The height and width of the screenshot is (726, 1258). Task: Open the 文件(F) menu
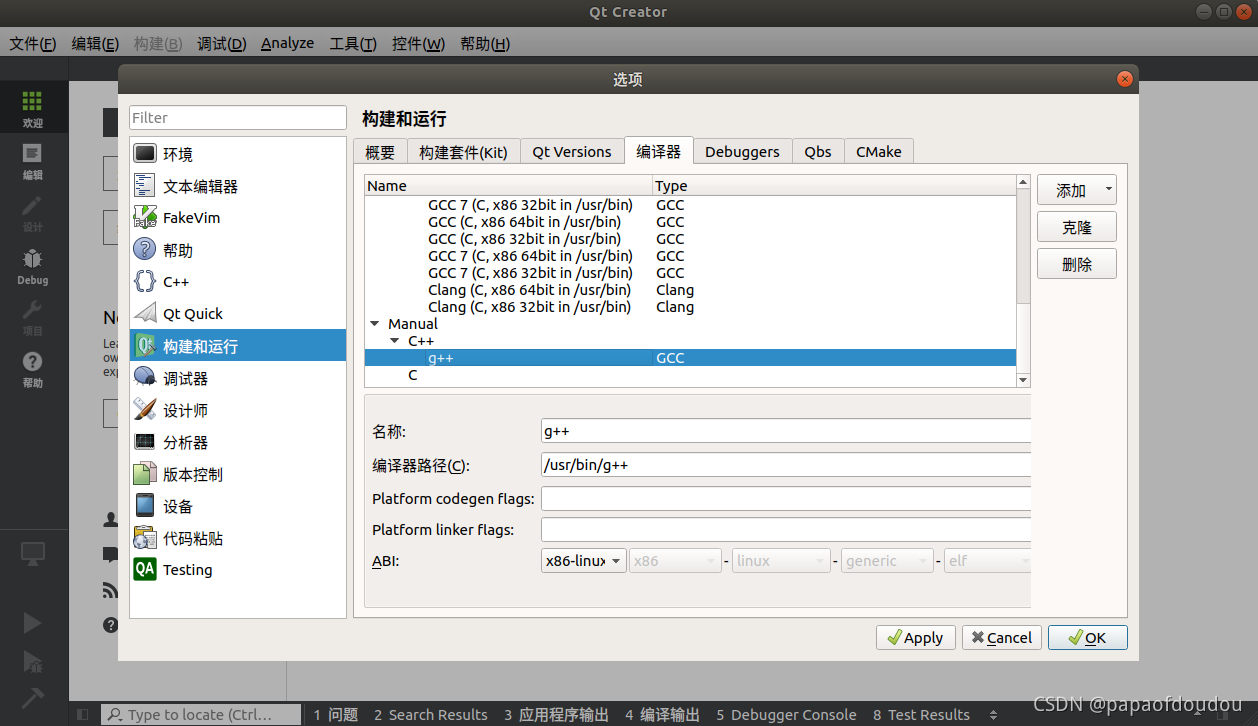click(x=33, y=44)
